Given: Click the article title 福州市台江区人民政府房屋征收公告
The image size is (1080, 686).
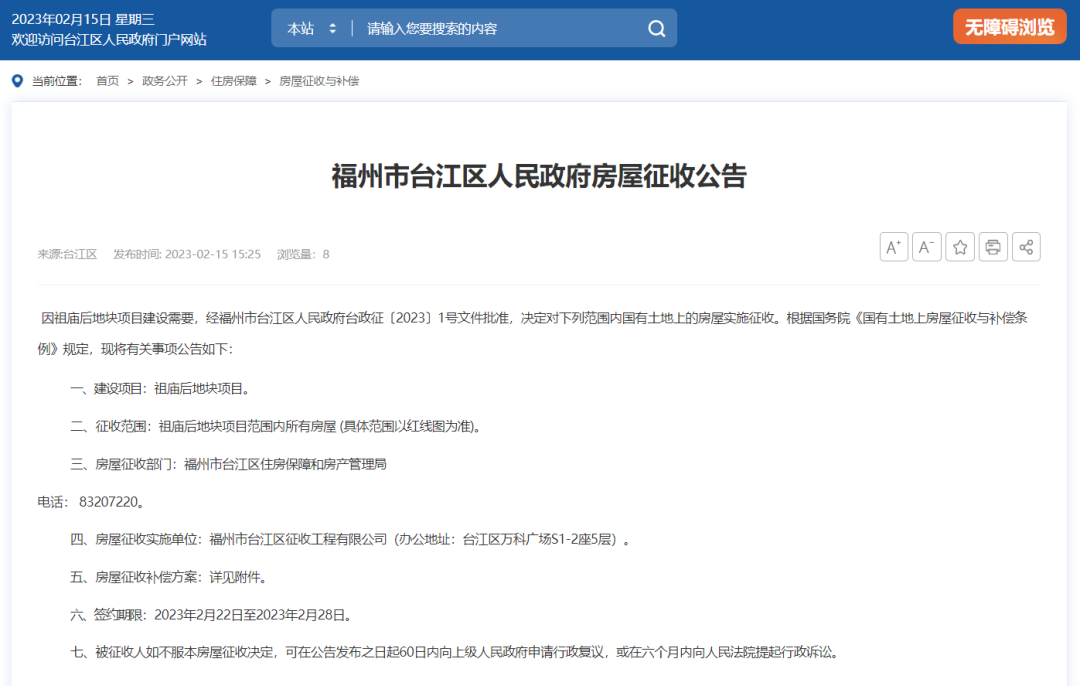Looking at the screenshot, I should pyautogui.click(x=539, y=176).
